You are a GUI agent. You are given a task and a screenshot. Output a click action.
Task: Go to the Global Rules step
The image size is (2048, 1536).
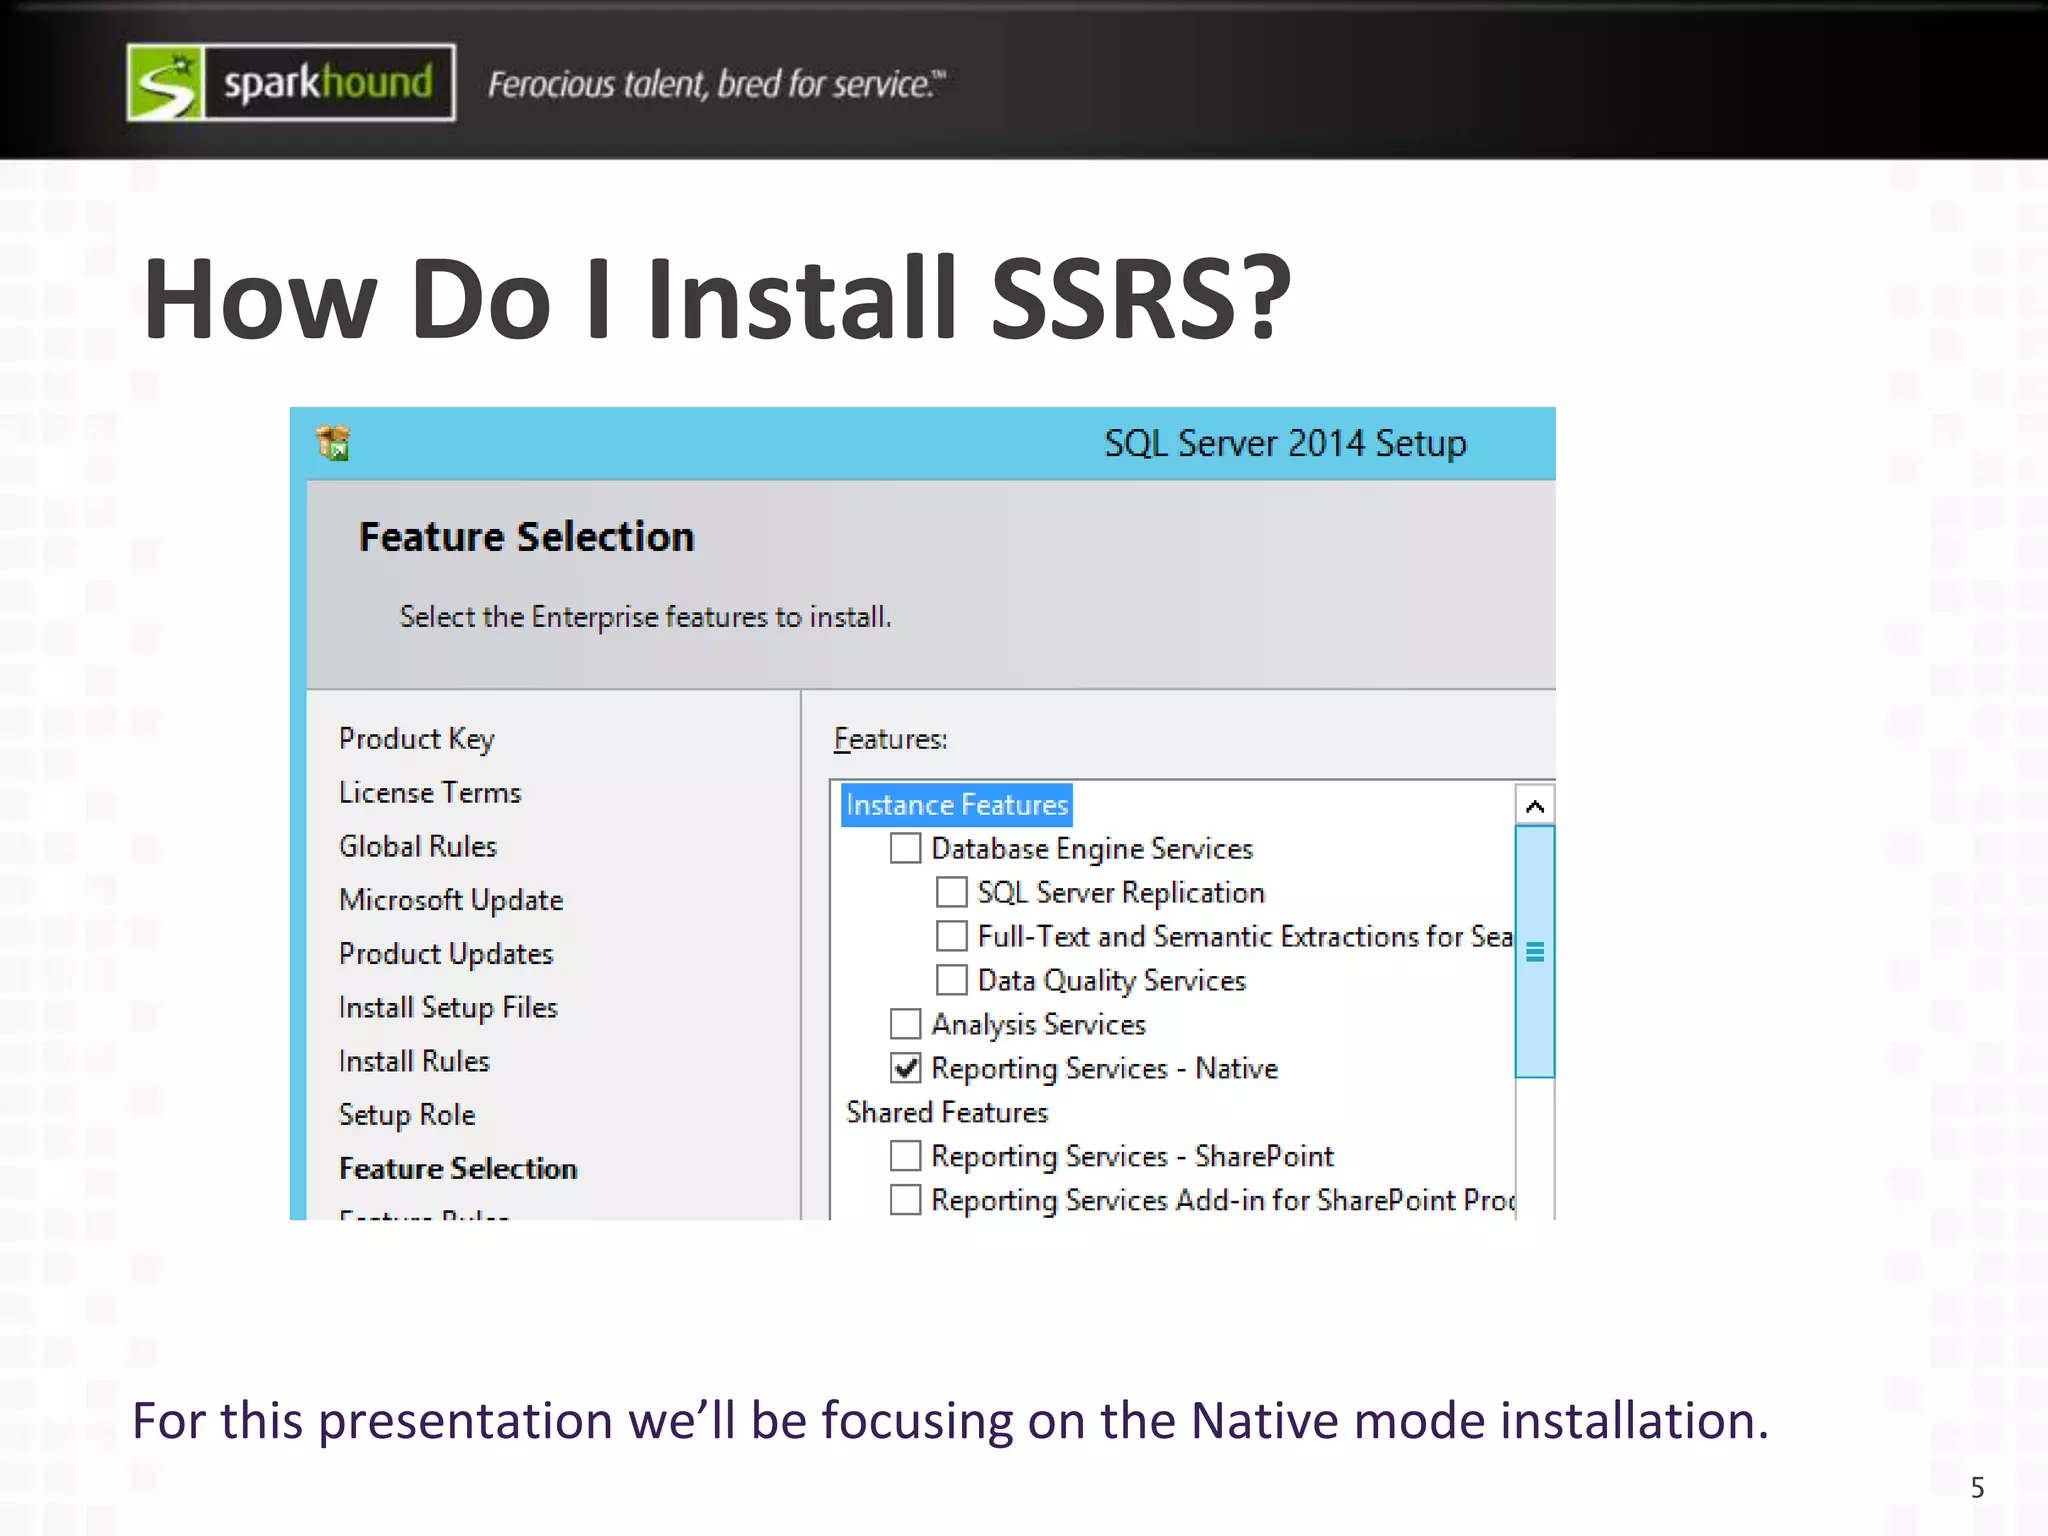[418, 846]
